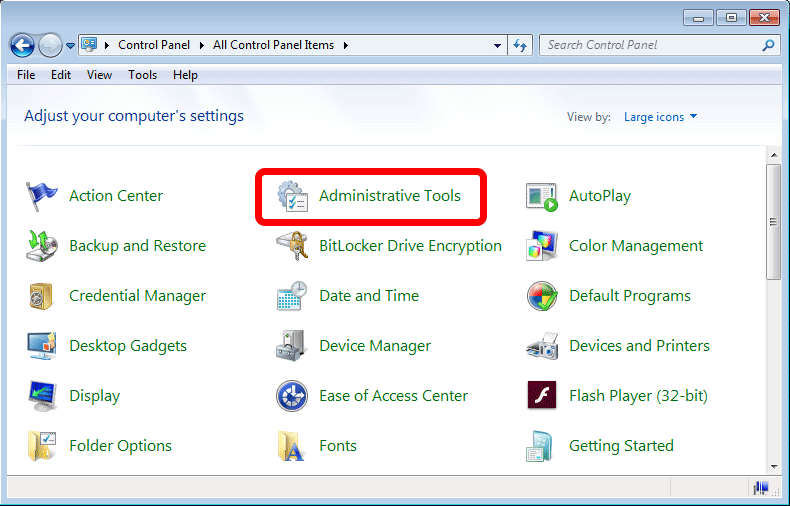
Task: Click the Backup and Restore link
Action: pyautogui.click(x=138, y=245)
